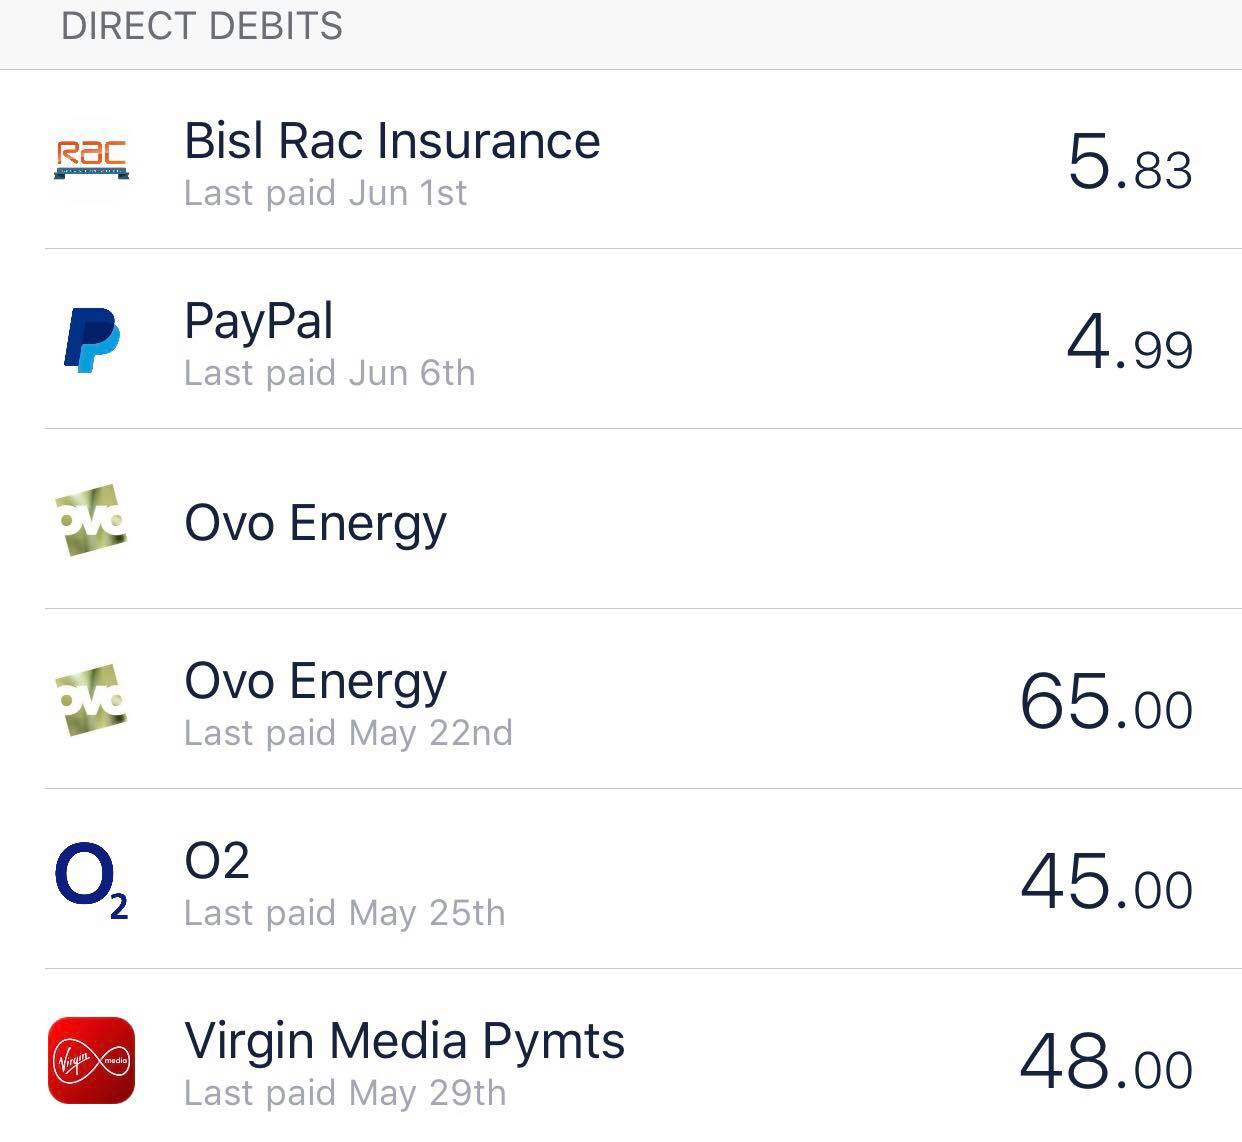Tap 'Last paid May 29th' text
This screenshot has width=1242, height=1142.
pos(345,1093)
